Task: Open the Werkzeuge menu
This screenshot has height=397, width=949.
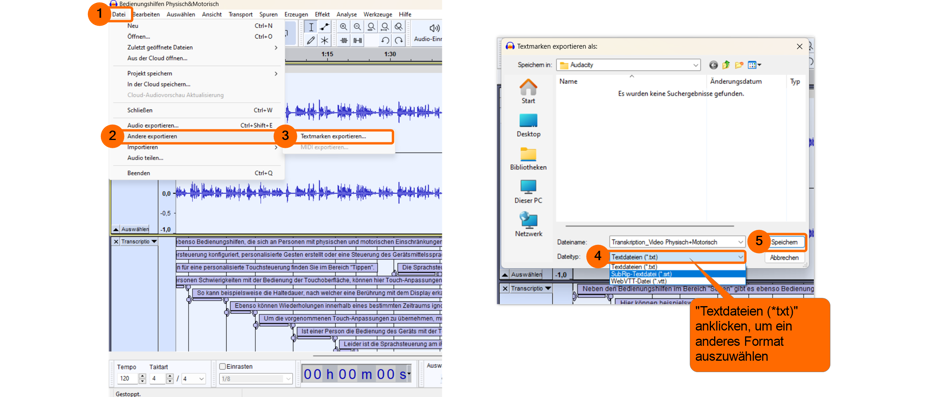Action: pos(378,14)
